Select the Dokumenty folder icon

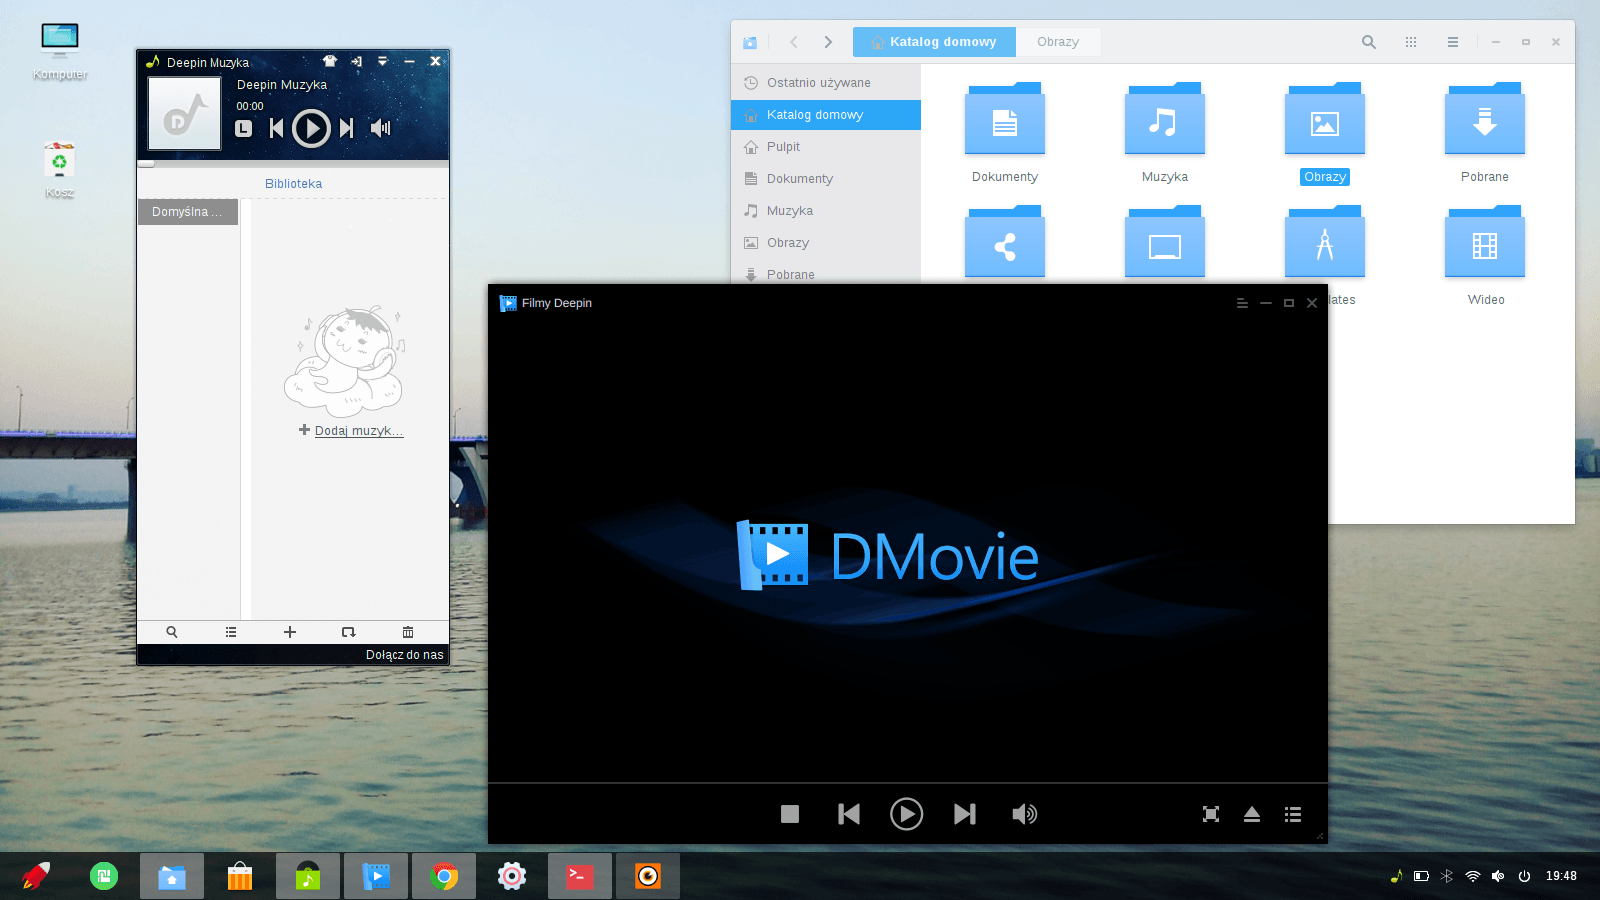1005,118
